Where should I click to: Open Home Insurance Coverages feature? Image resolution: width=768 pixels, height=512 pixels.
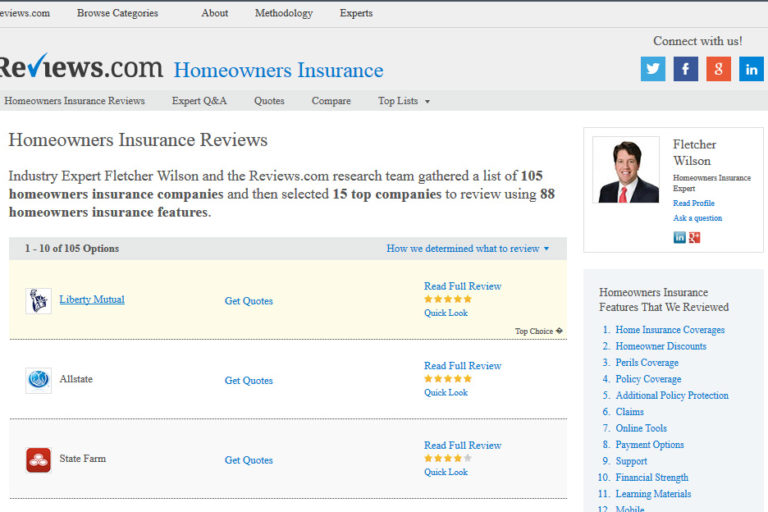670,330
